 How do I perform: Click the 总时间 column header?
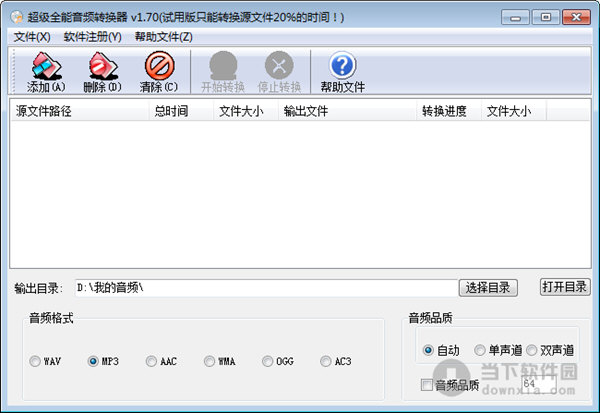pos(181,111)
